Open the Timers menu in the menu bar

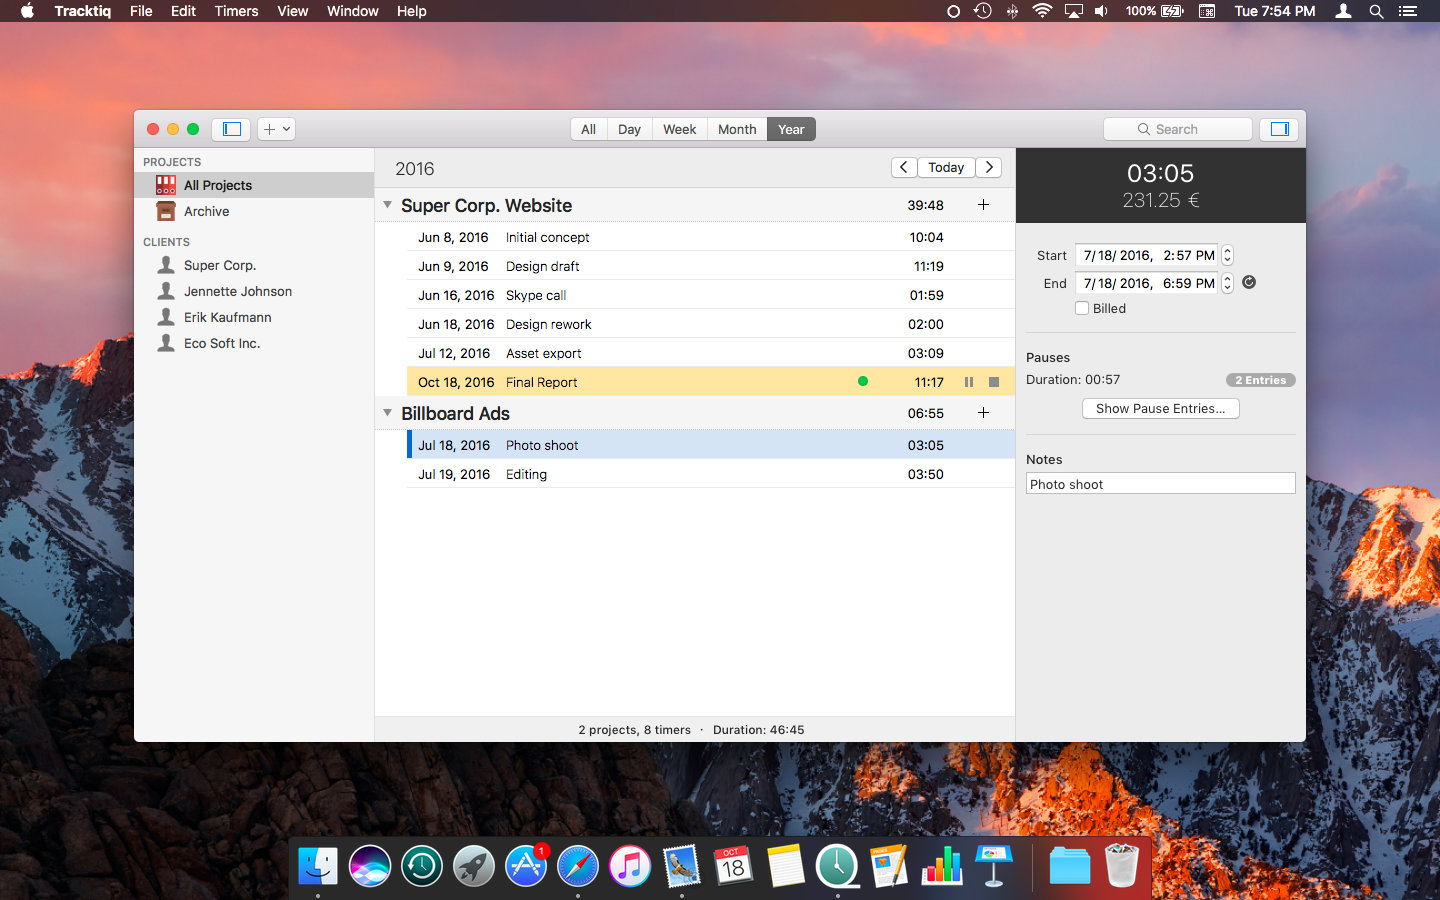click(x=236, y=11)
